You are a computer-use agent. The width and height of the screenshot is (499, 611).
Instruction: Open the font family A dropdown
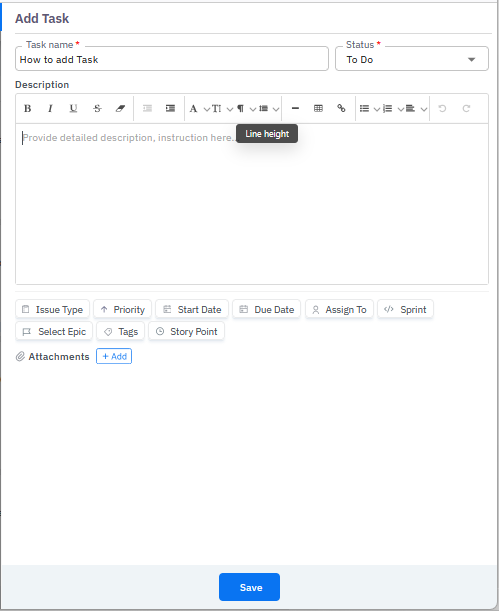[x=199, y=109]
